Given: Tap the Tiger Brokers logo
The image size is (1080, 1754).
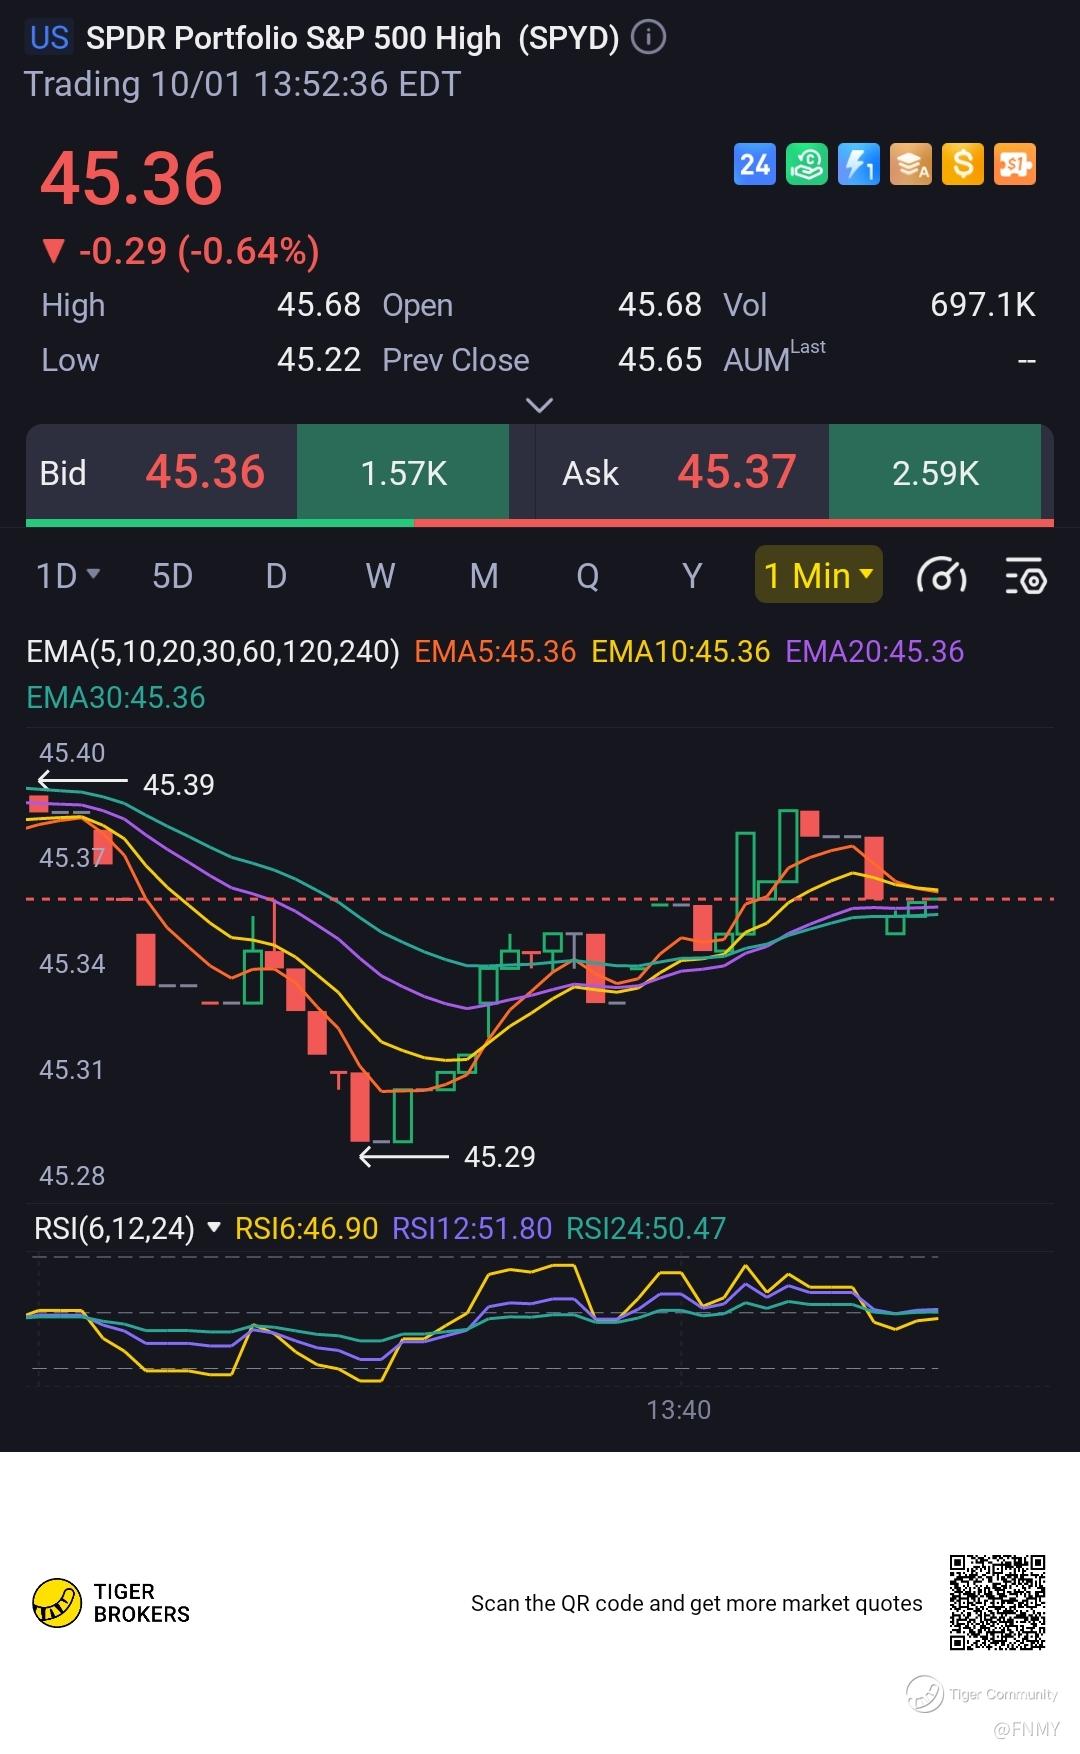Looking at the screenshot, I should coord(111,1602).
